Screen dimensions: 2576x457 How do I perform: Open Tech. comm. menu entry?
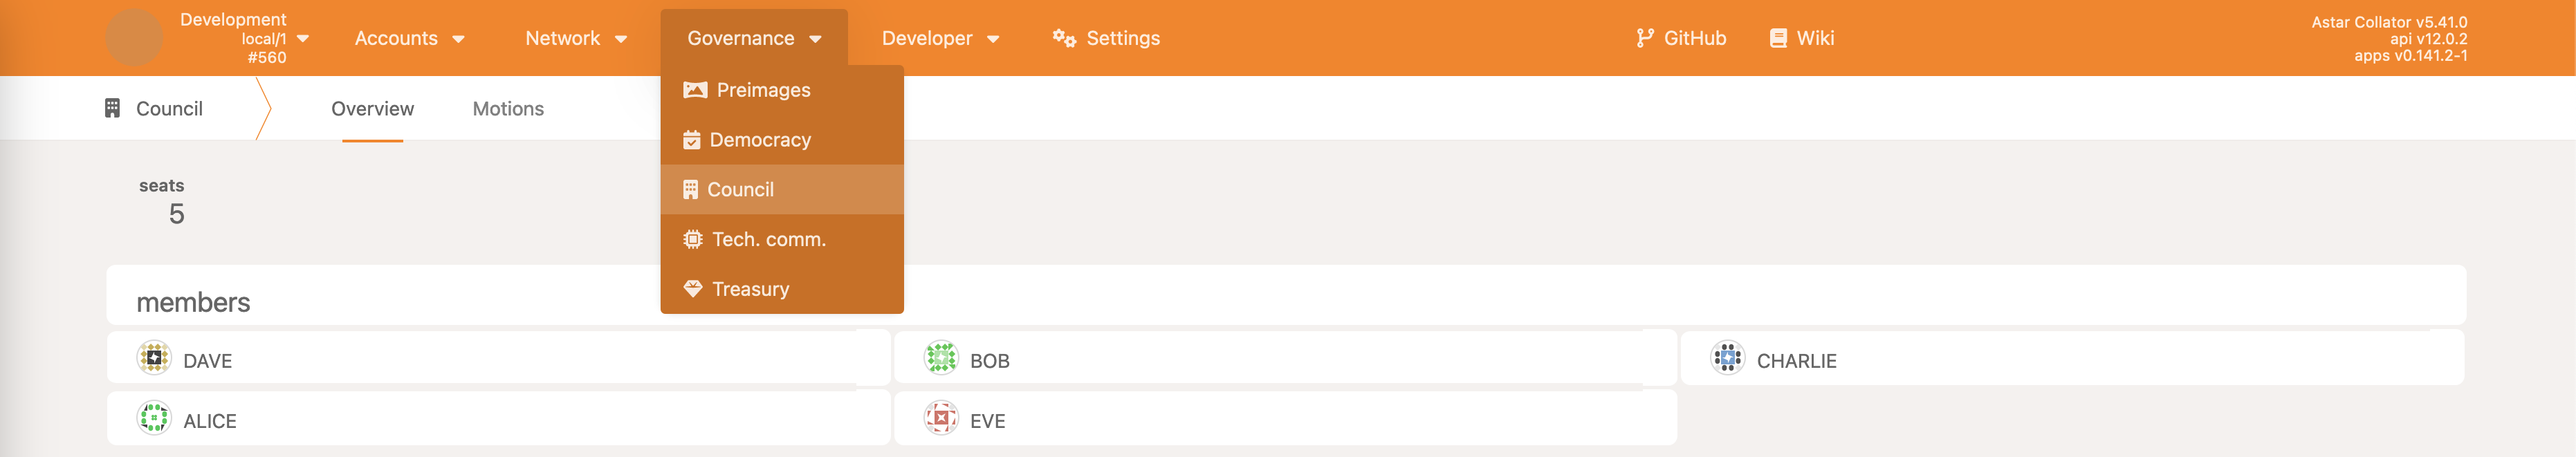point(768,240)
